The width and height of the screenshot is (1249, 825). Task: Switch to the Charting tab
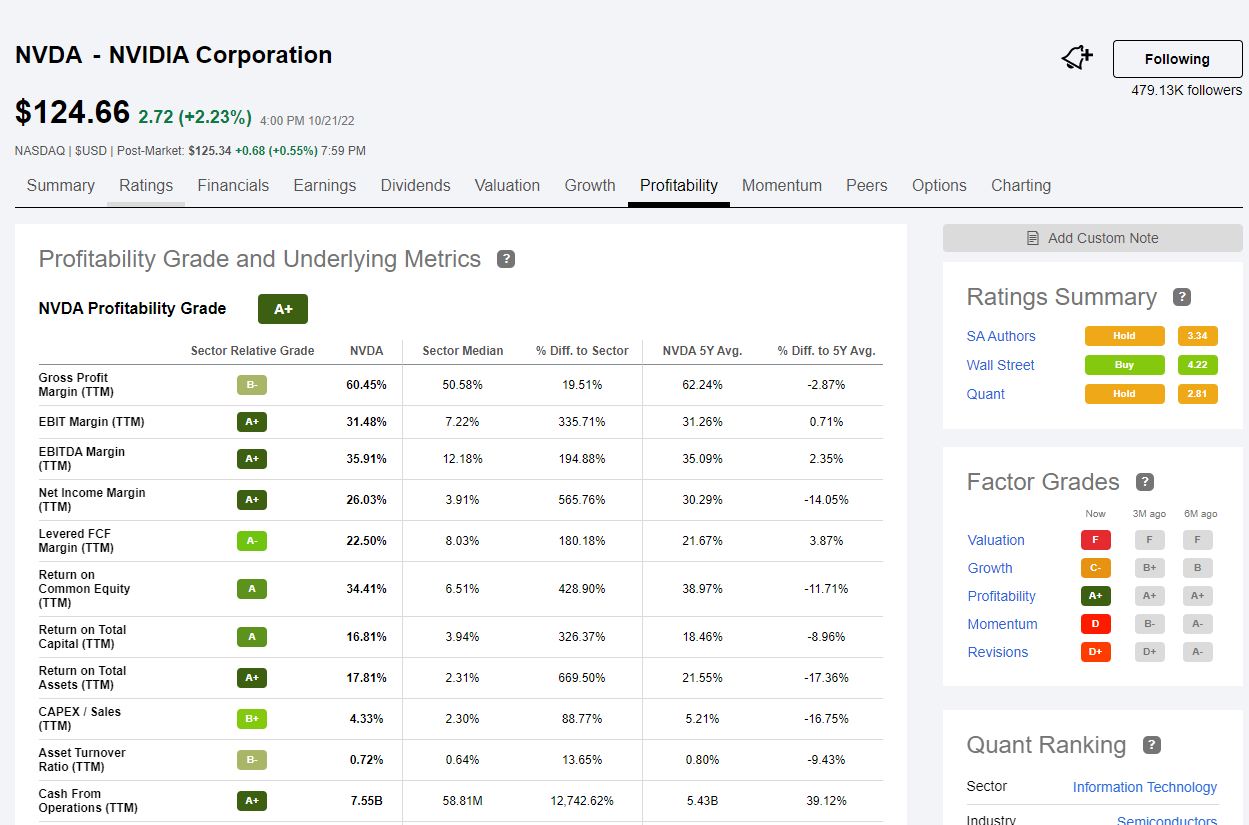tap(1021, 186)
